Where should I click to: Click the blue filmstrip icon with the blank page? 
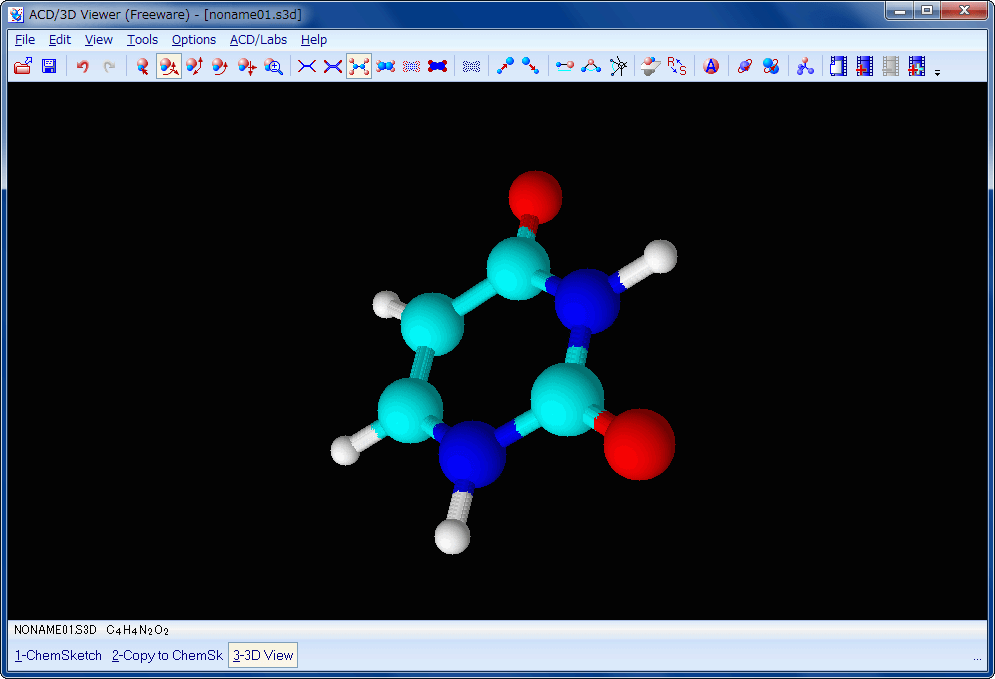[838, 66]
